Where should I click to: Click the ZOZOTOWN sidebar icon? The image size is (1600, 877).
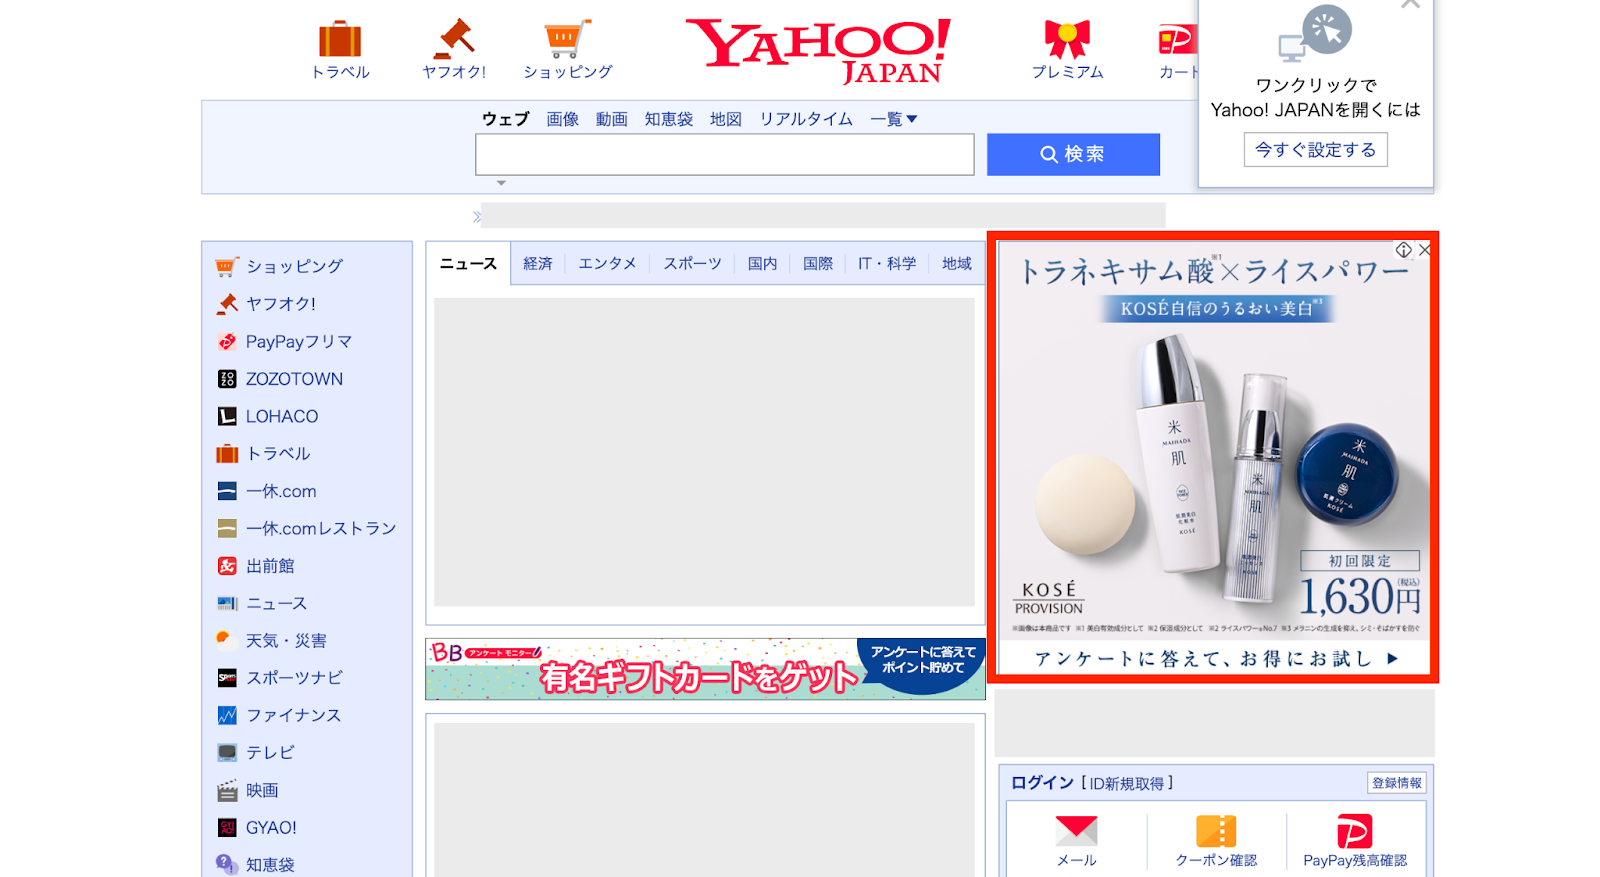tap(227, 379)
